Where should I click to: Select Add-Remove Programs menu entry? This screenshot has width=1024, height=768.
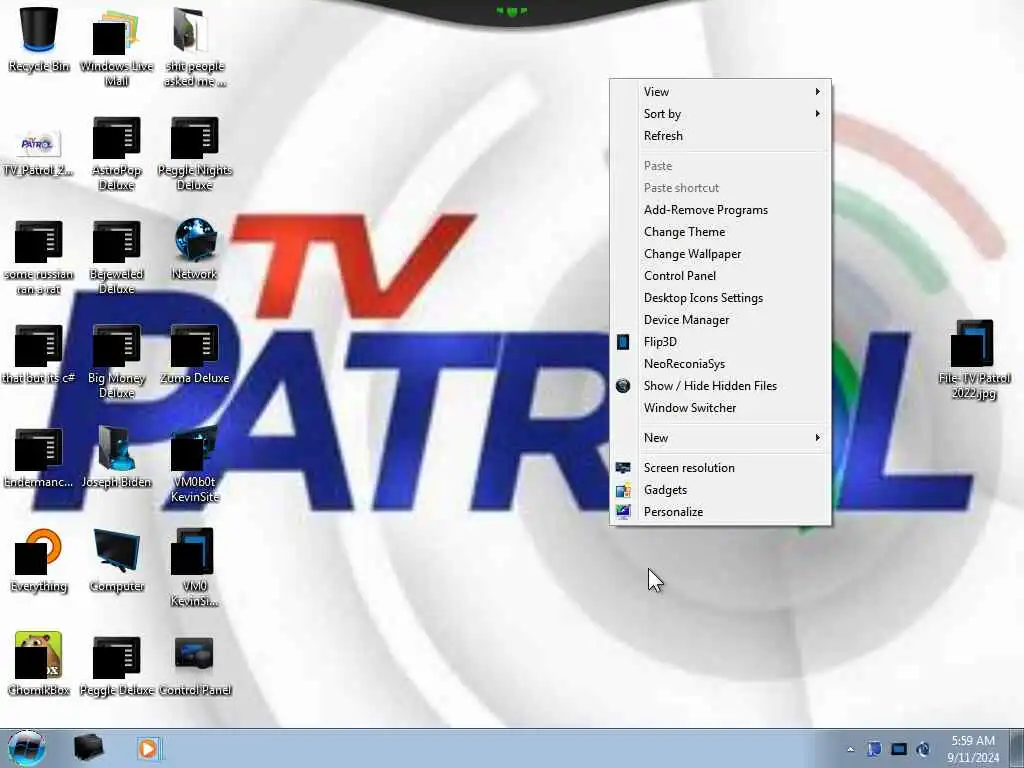720,210
